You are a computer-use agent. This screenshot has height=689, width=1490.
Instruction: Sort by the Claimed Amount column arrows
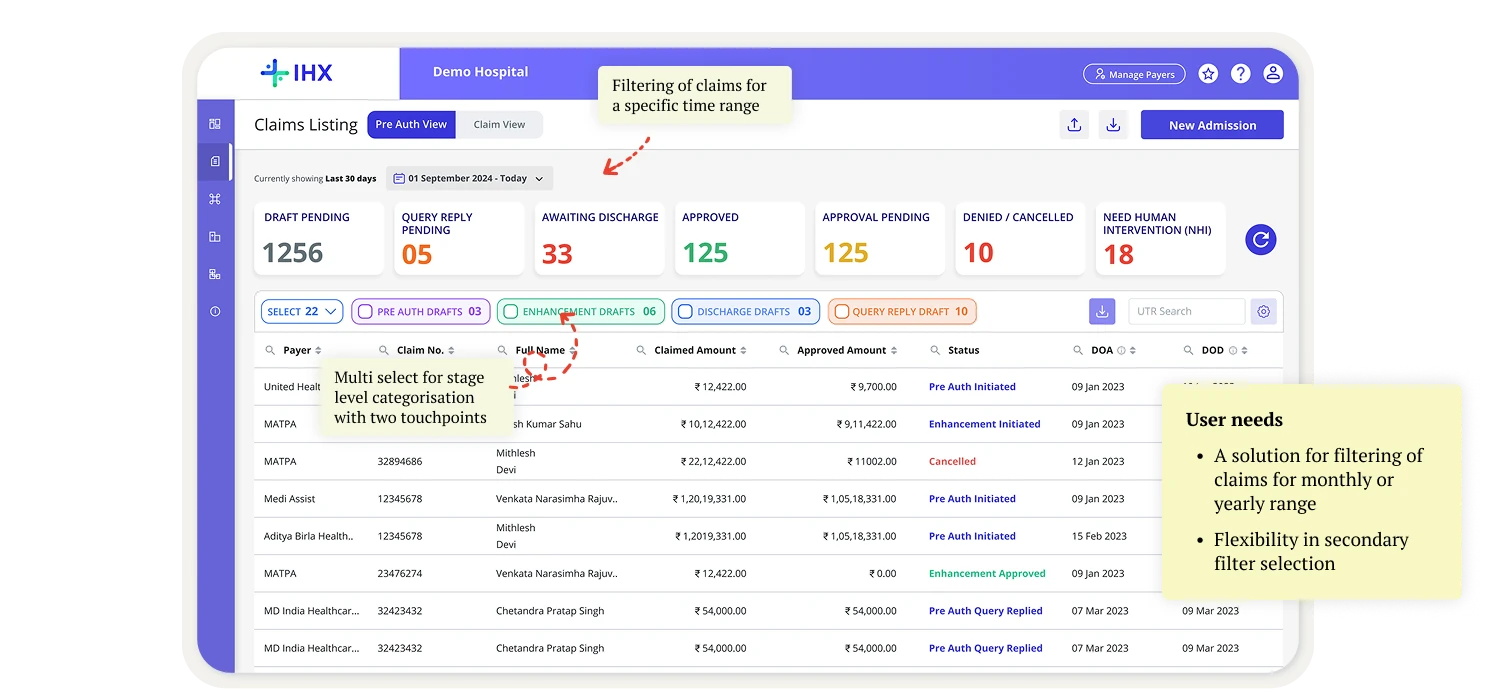(745, 351)
